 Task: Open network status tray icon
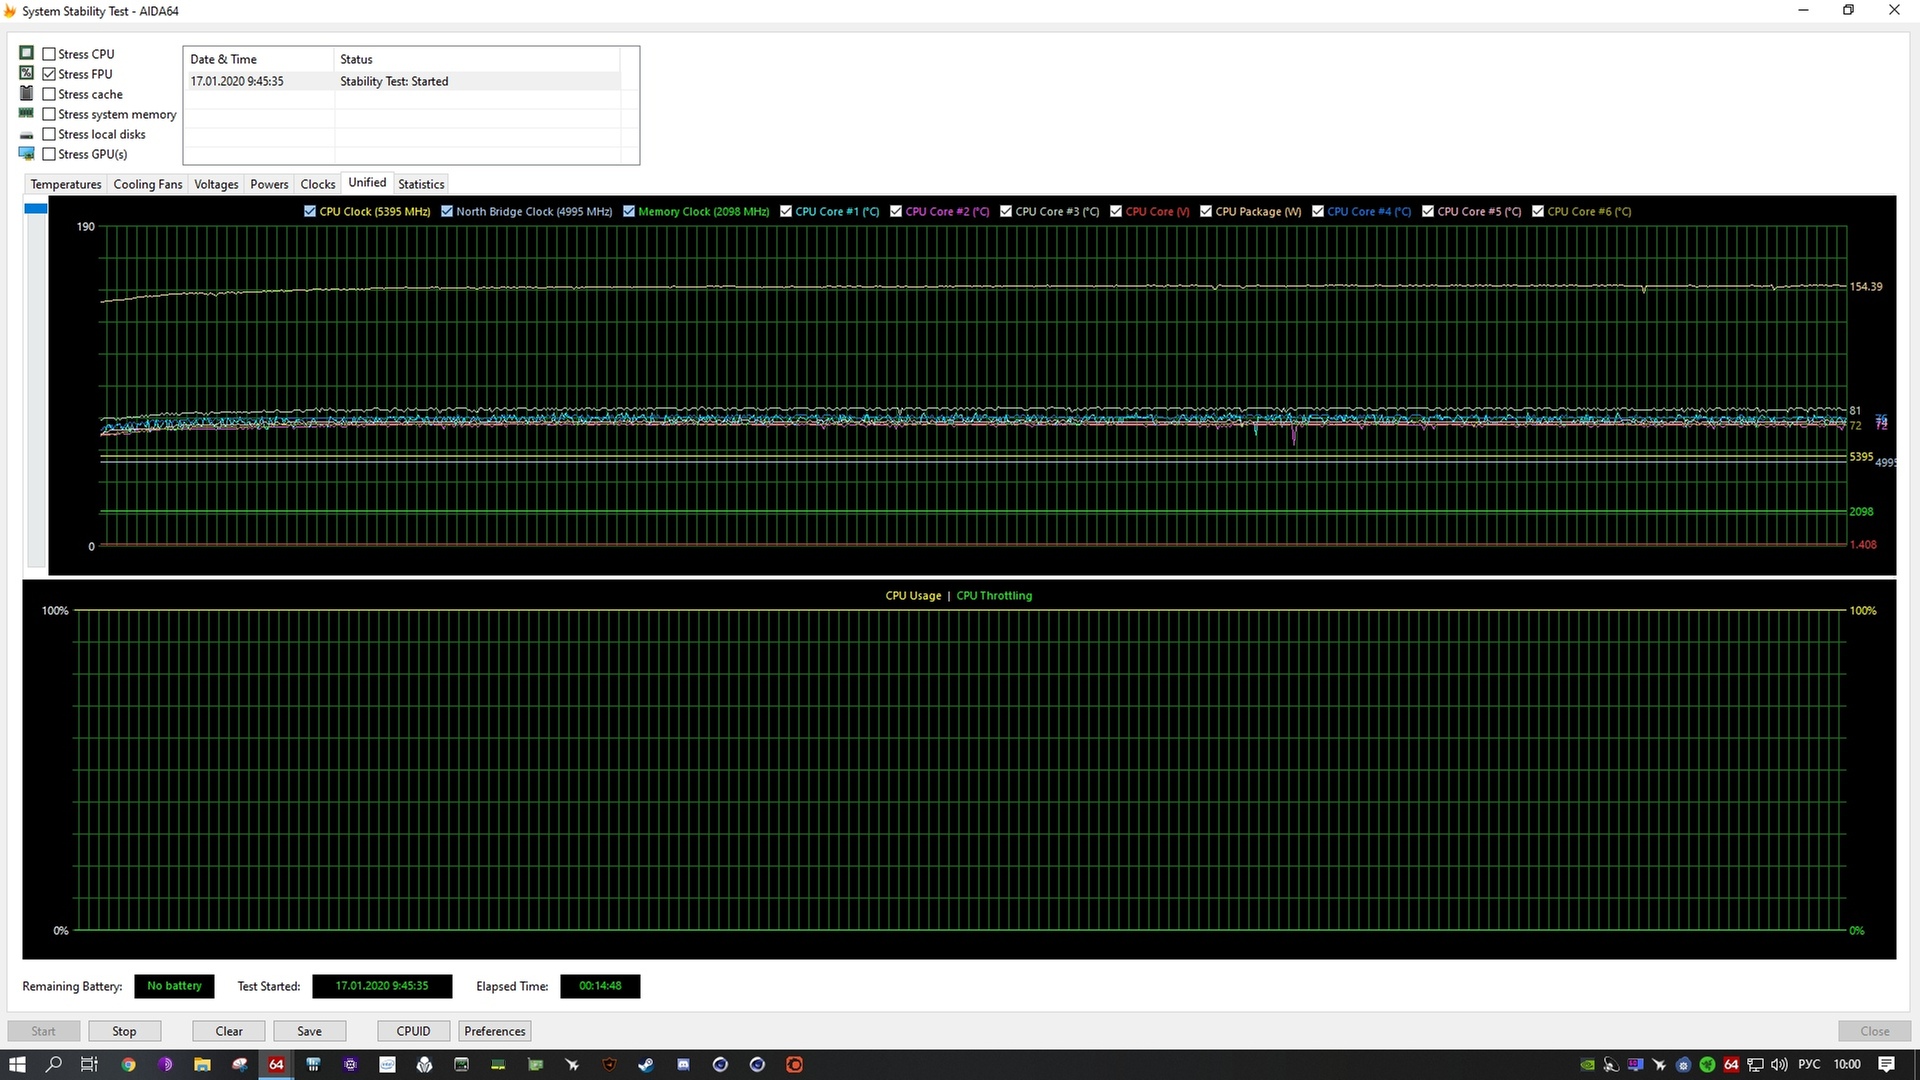(x=1755, y=1064)
